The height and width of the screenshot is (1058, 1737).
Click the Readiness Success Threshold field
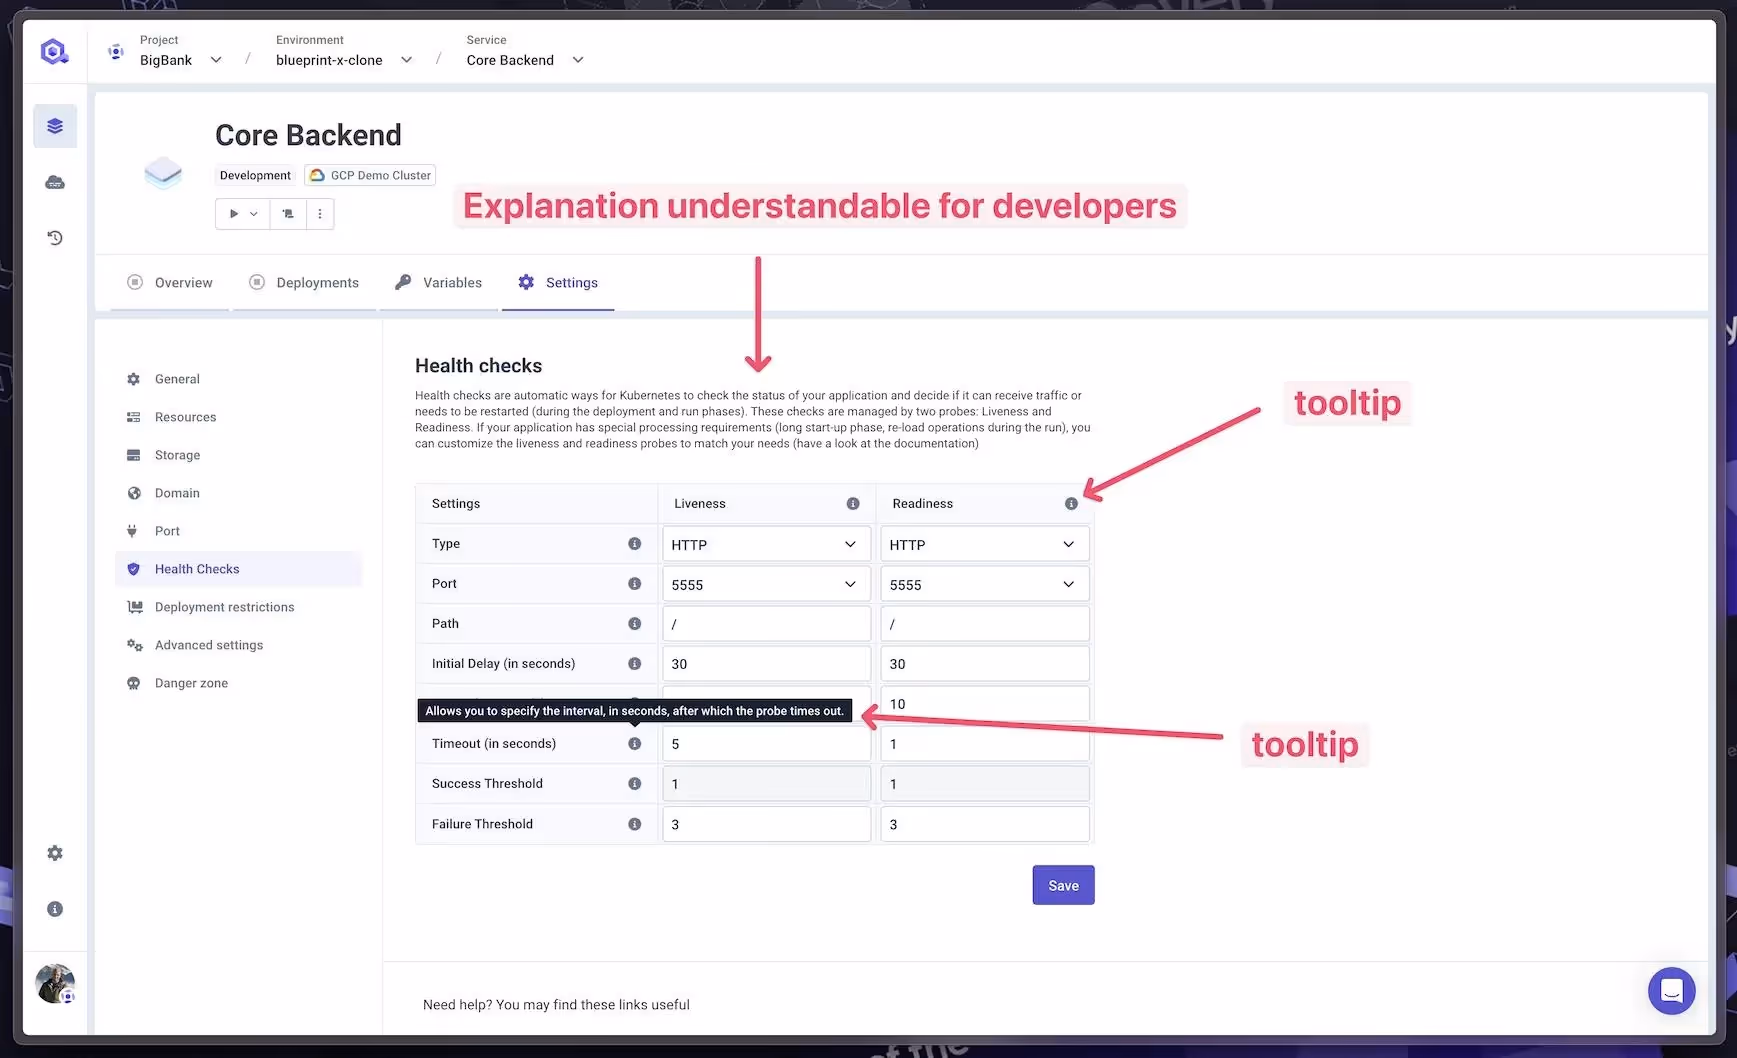[985, 784]
